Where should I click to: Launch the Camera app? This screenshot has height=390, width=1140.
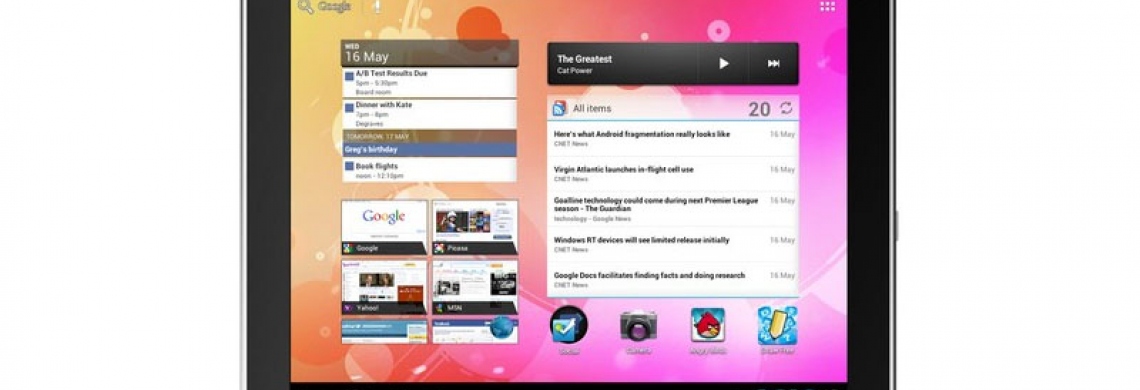[x=638, y=326]
